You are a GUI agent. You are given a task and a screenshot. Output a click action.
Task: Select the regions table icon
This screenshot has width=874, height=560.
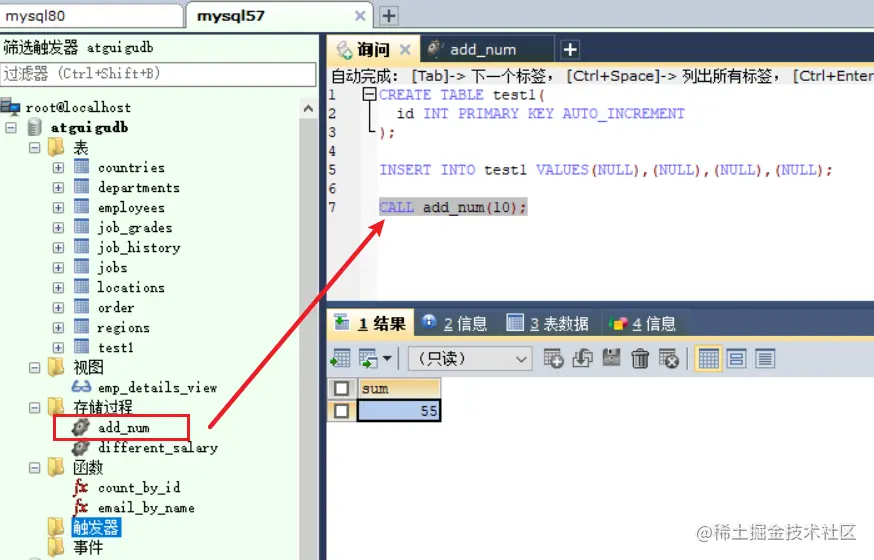pos(82,327)
